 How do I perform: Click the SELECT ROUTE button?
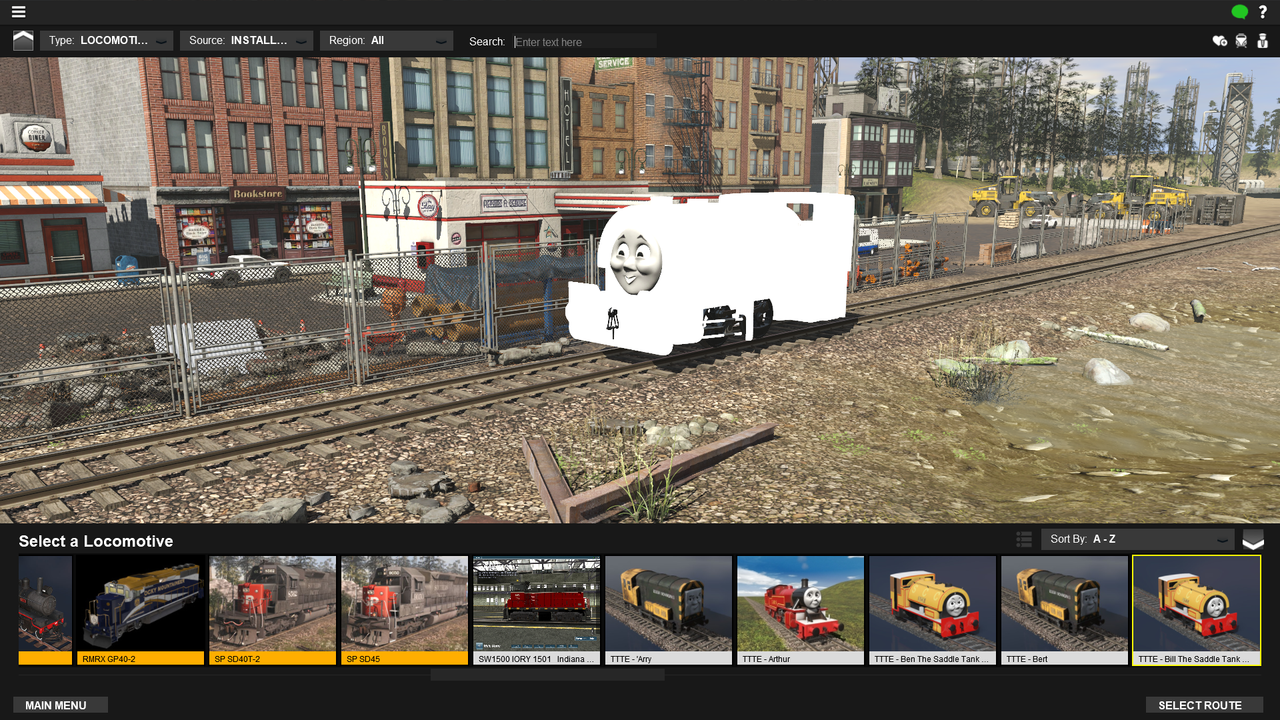pos(1204,705)
